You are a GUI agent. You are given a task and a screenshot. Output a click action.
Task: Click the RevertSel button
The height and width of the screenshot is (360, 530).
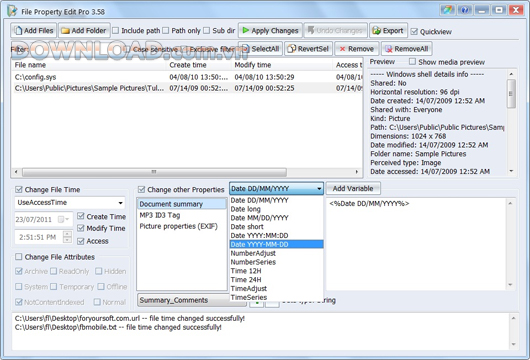tap(308, 49)
